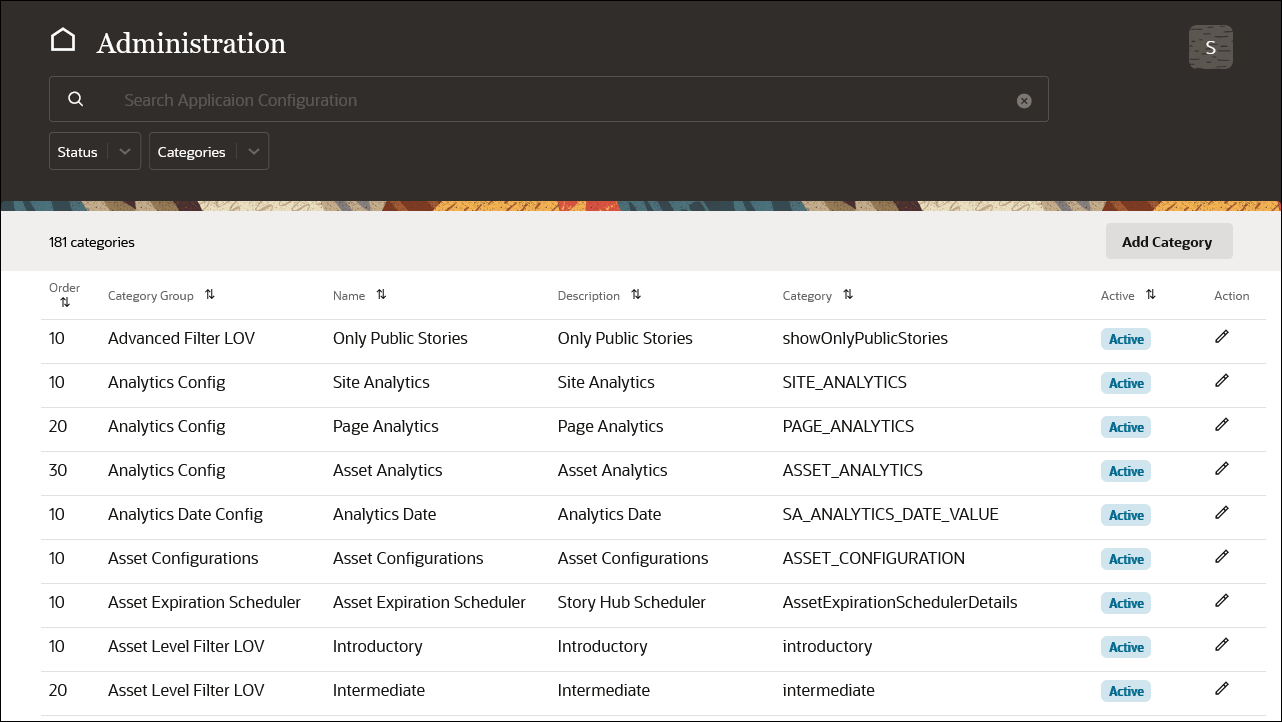Edit Only Public Stories using the pencil icon

point(1222,336)
